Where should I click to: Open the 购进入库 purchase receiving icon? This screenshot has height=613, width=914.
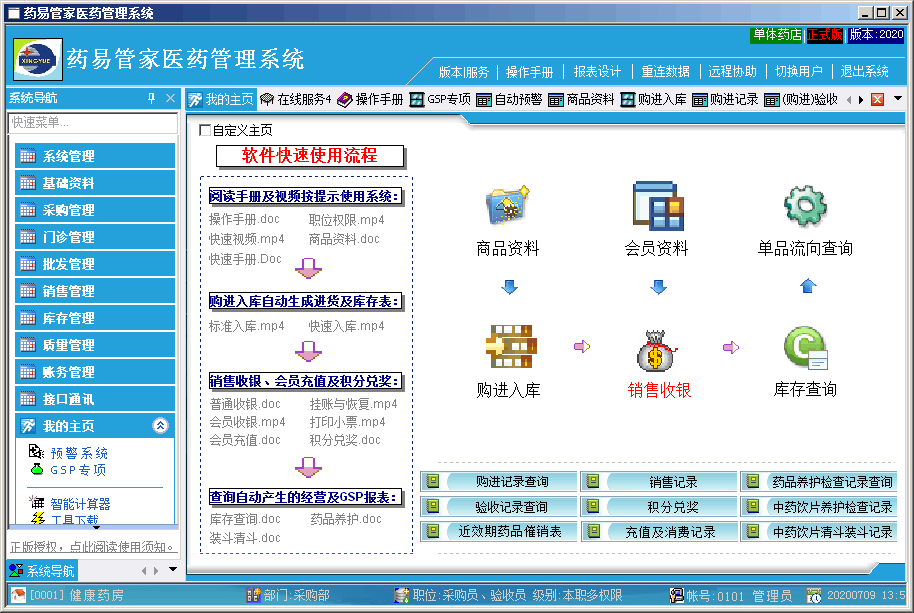(510, 345)
